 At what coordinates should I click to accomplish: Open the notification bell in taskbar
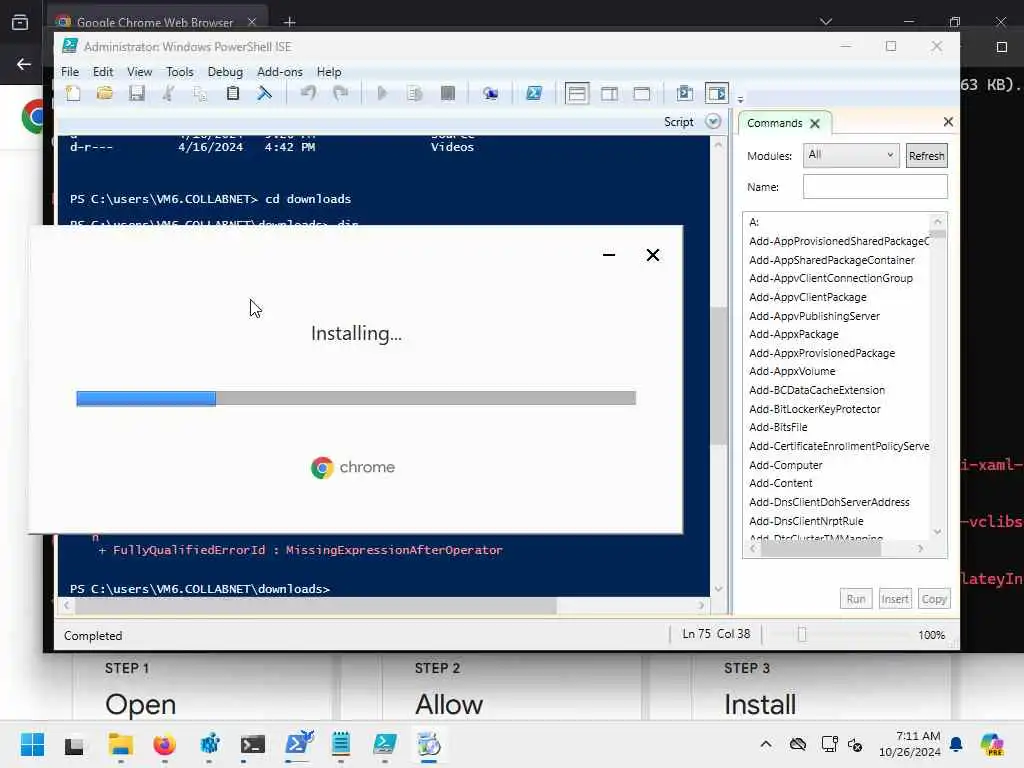[x=956, y=744]
